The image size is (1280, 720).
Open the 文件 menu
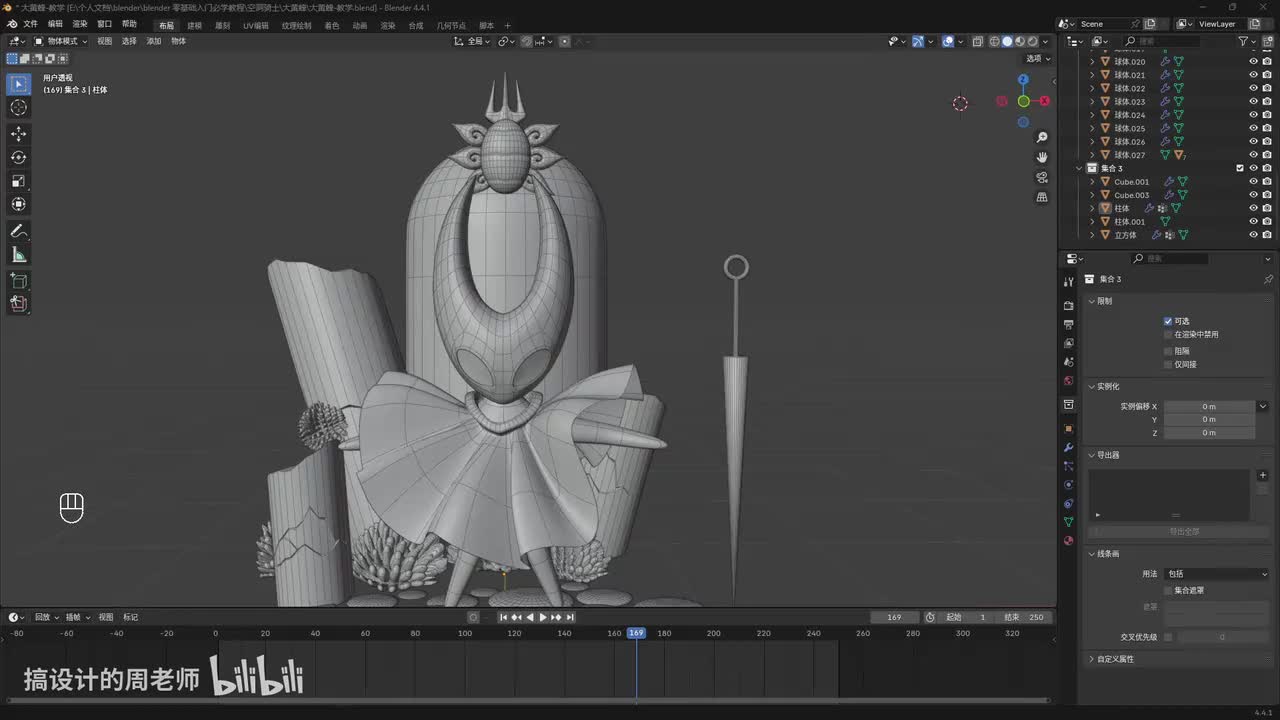(x=30, y=24)
